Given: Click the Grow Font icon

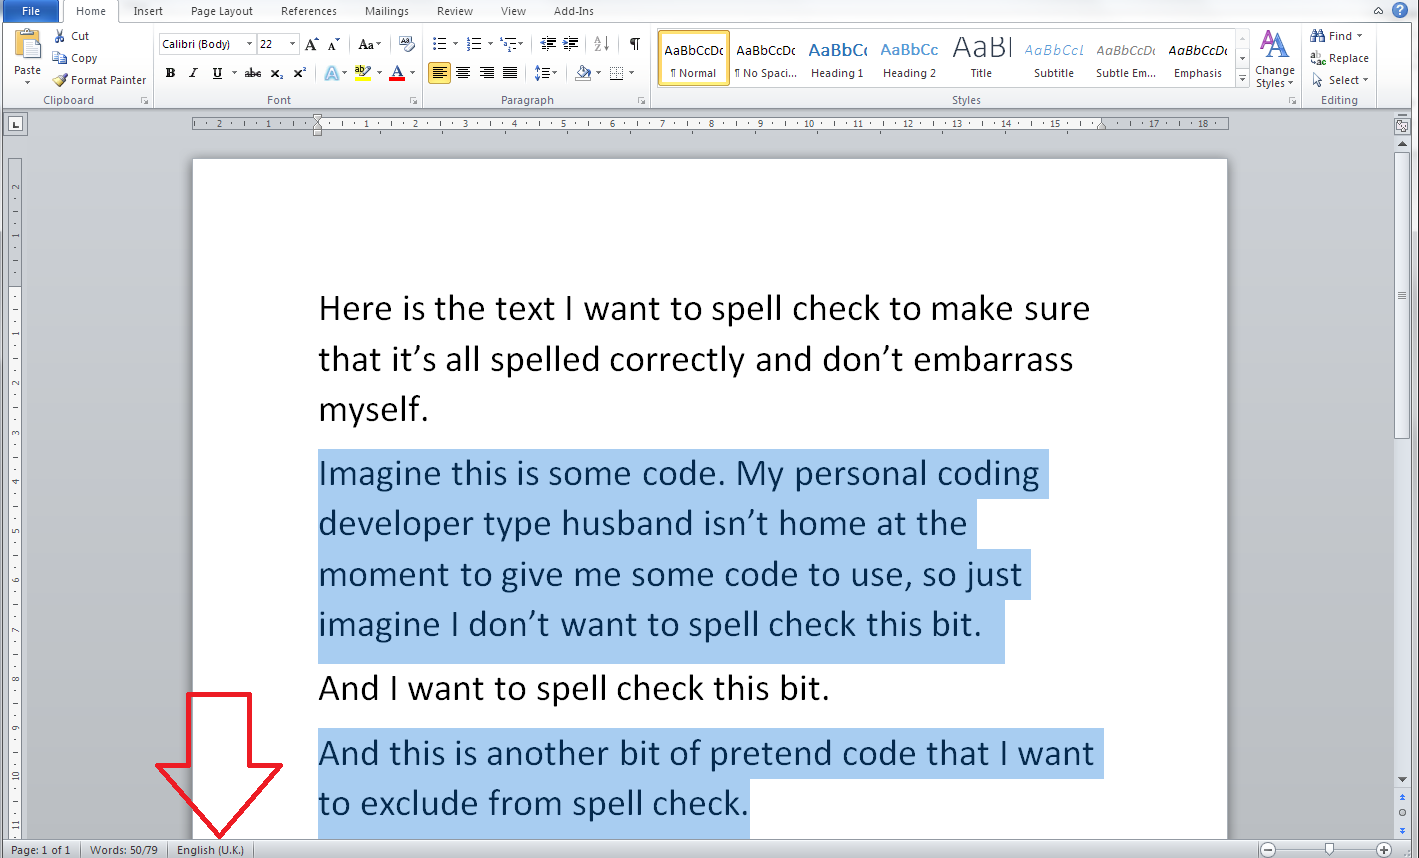Looking at the screenshot, I should (312, 44).
